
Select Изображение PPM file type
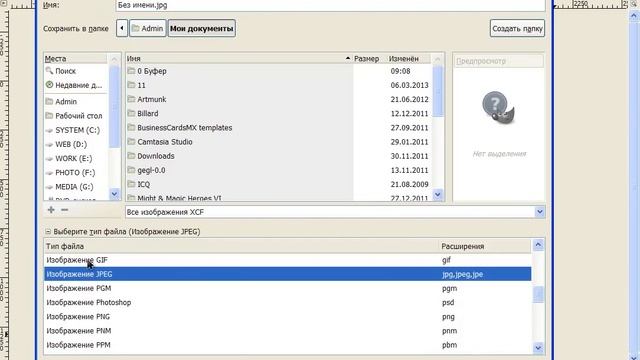pyautogui.click(x=288, y=345)
